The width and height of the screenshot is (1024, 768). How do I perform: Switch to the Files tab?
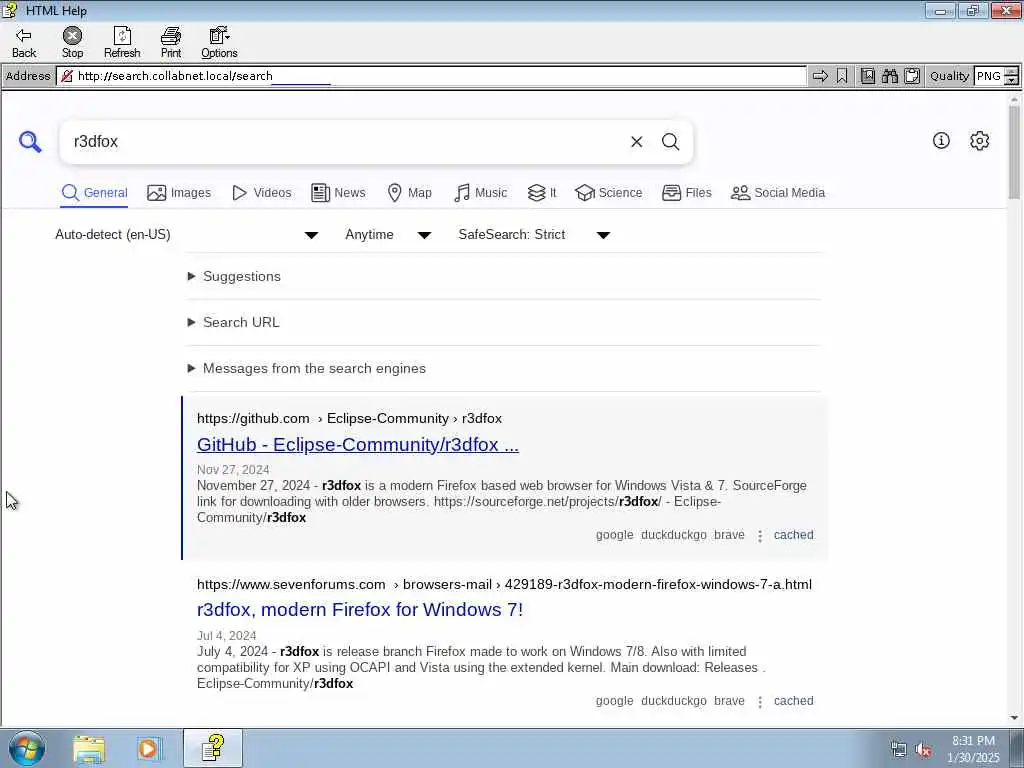[686, 193]
